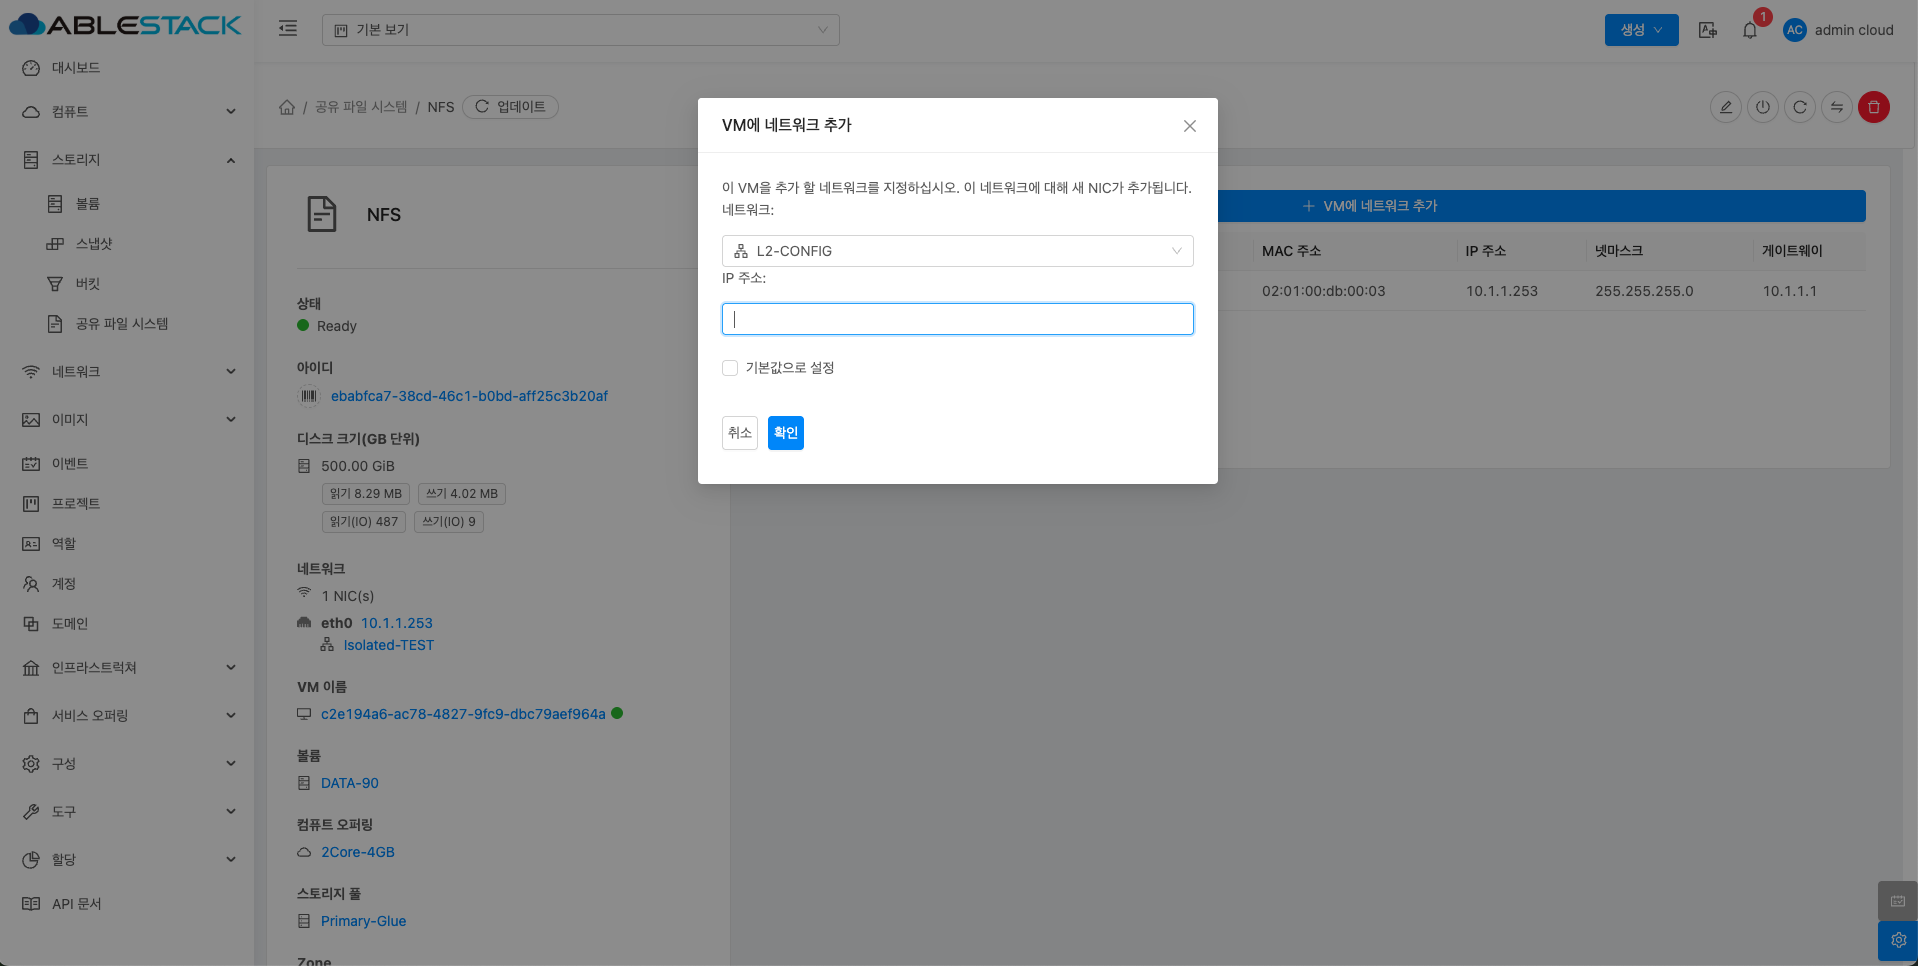Click the notification bell icon
Viewport: 1918px width, 966px height.
pyautogui.click(x=1750, y=30)
